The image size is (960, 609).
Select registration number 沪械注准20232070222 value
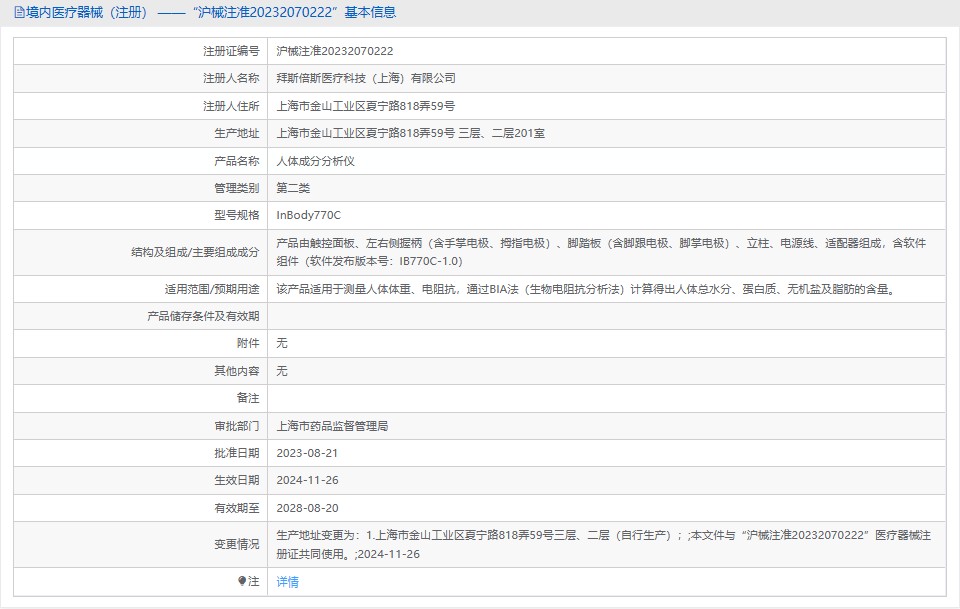pos(334,51)
